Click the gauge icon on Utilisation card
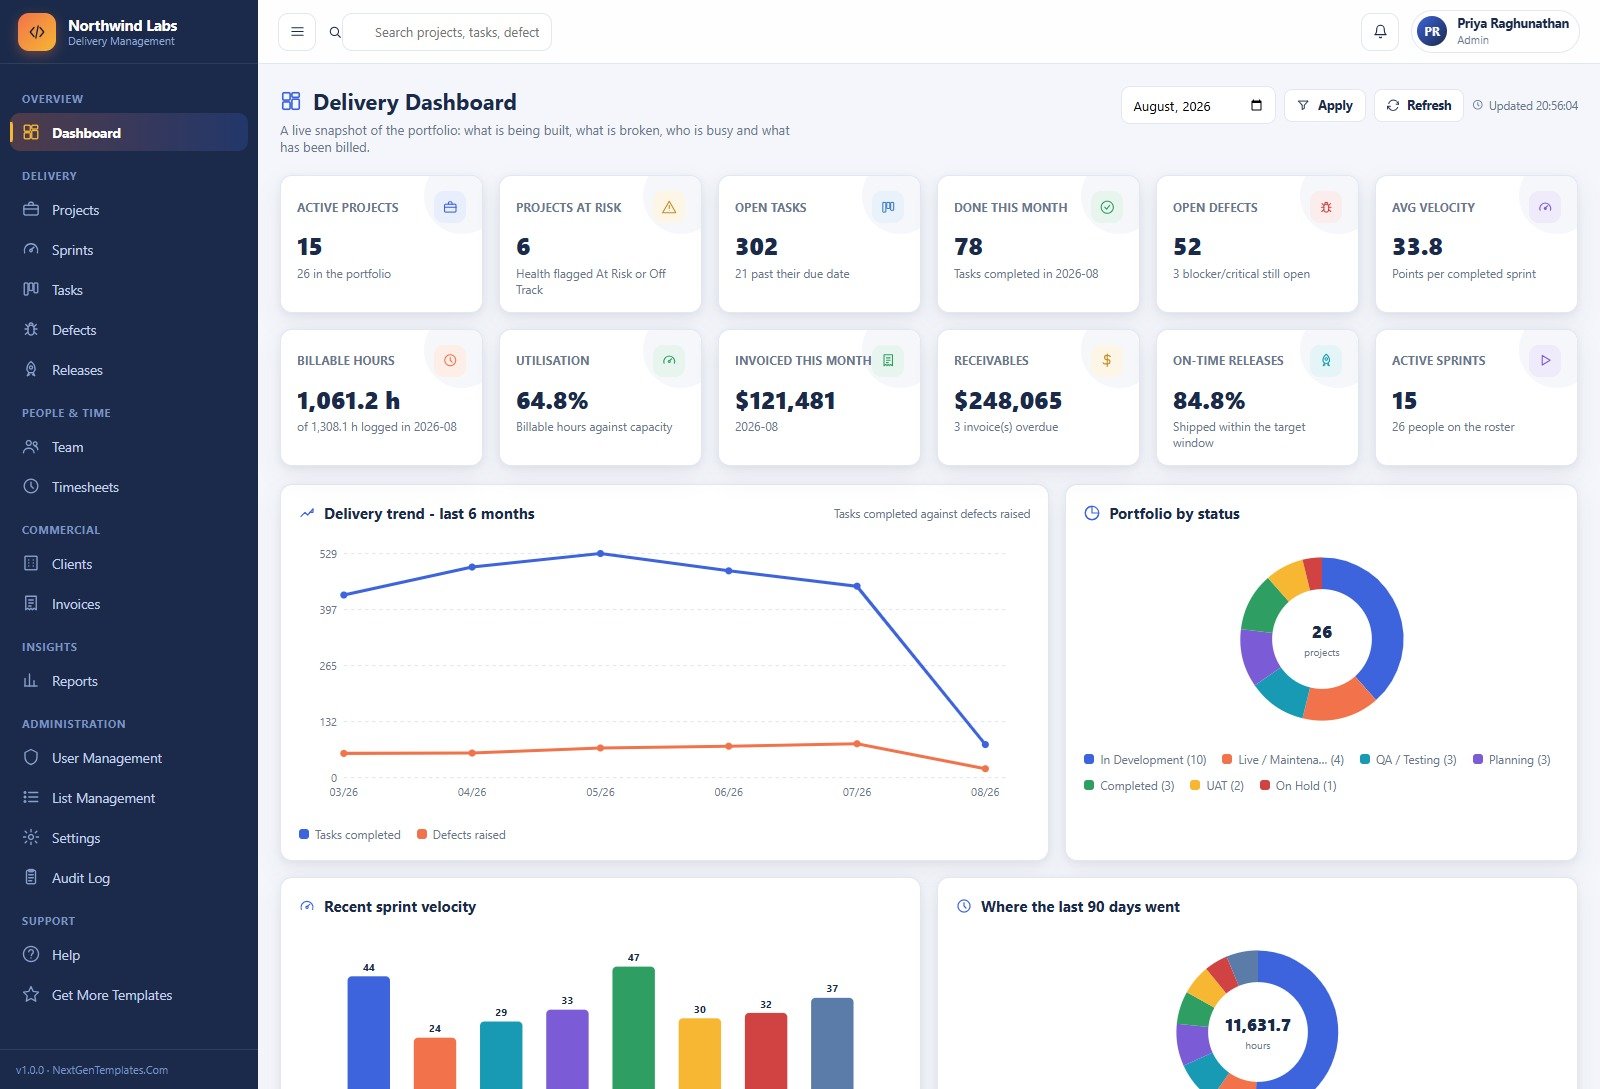The height and width of the screenshot is (1089, 1600). tap(669, 360)
